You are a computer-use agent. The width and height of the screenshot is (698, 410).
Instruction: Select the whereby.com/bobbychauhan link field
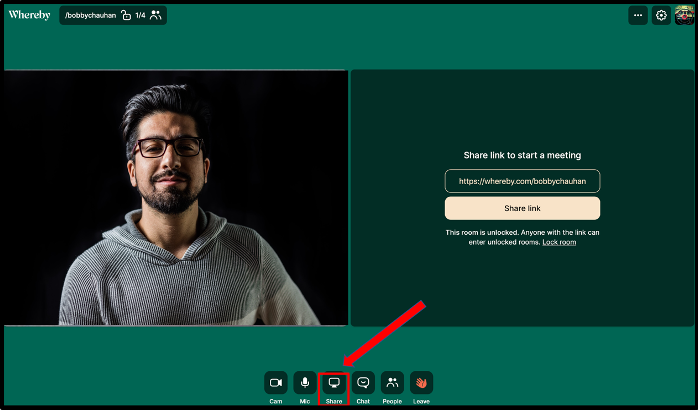pos(522,181)
